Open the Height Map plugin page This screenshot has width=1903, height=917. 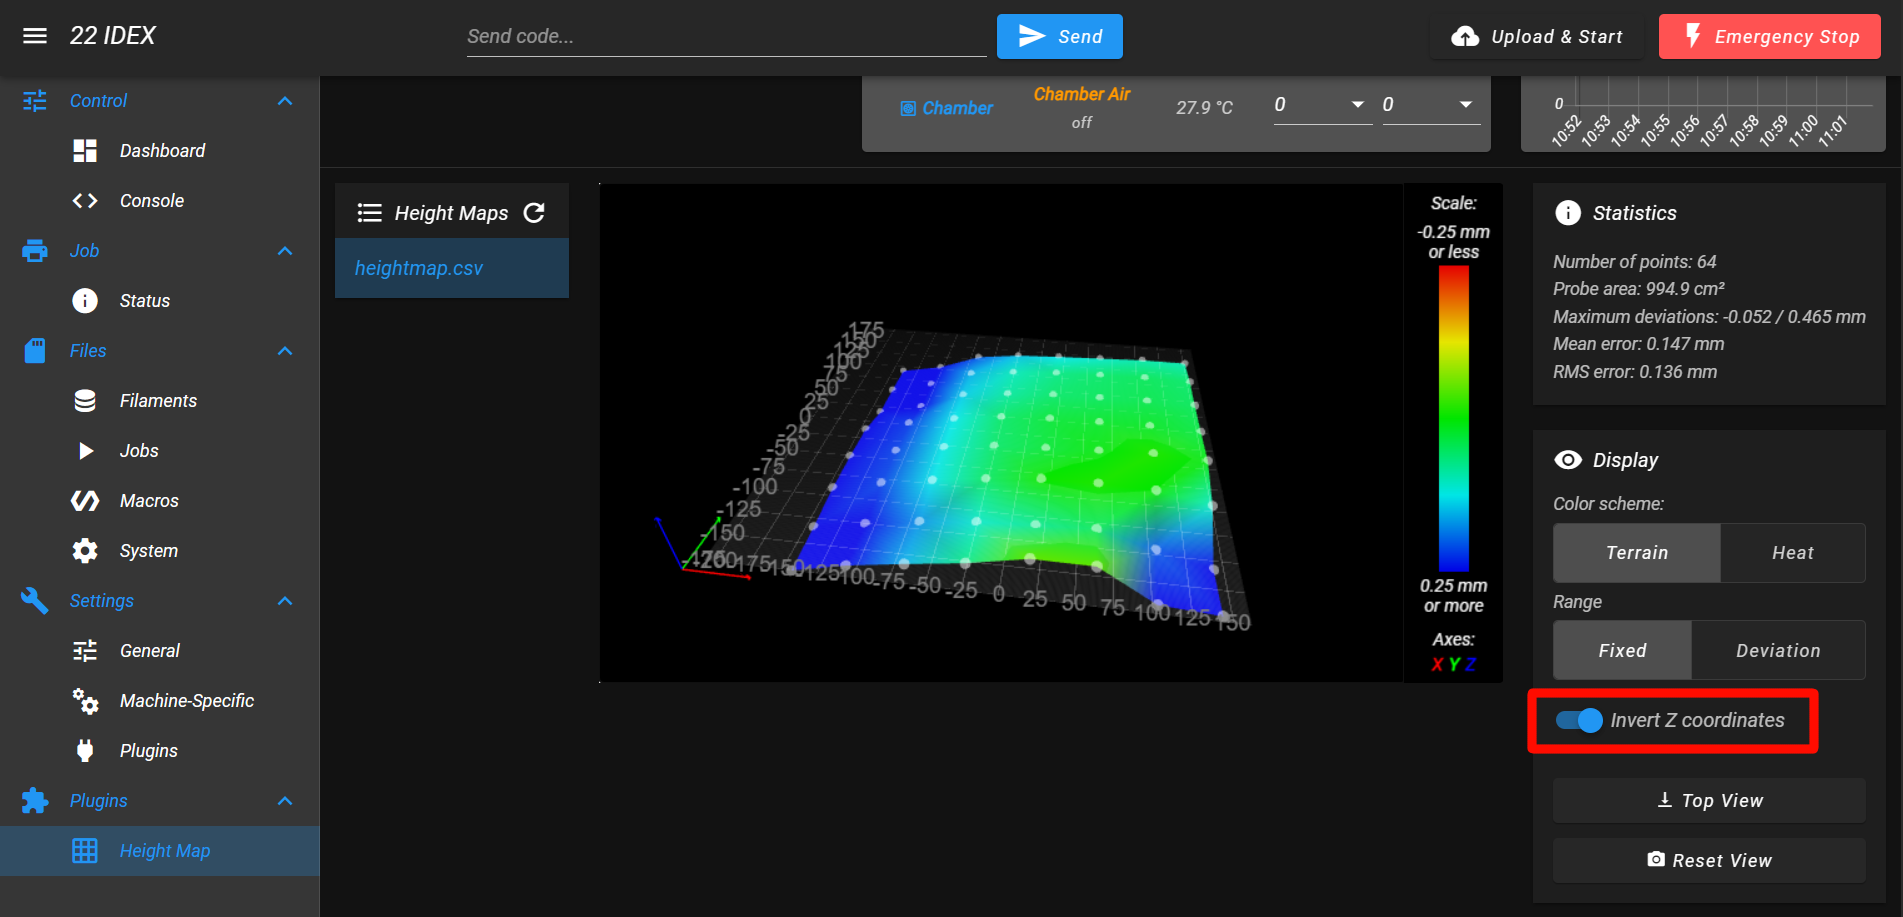pyautogui.click(x=160, y=851)
